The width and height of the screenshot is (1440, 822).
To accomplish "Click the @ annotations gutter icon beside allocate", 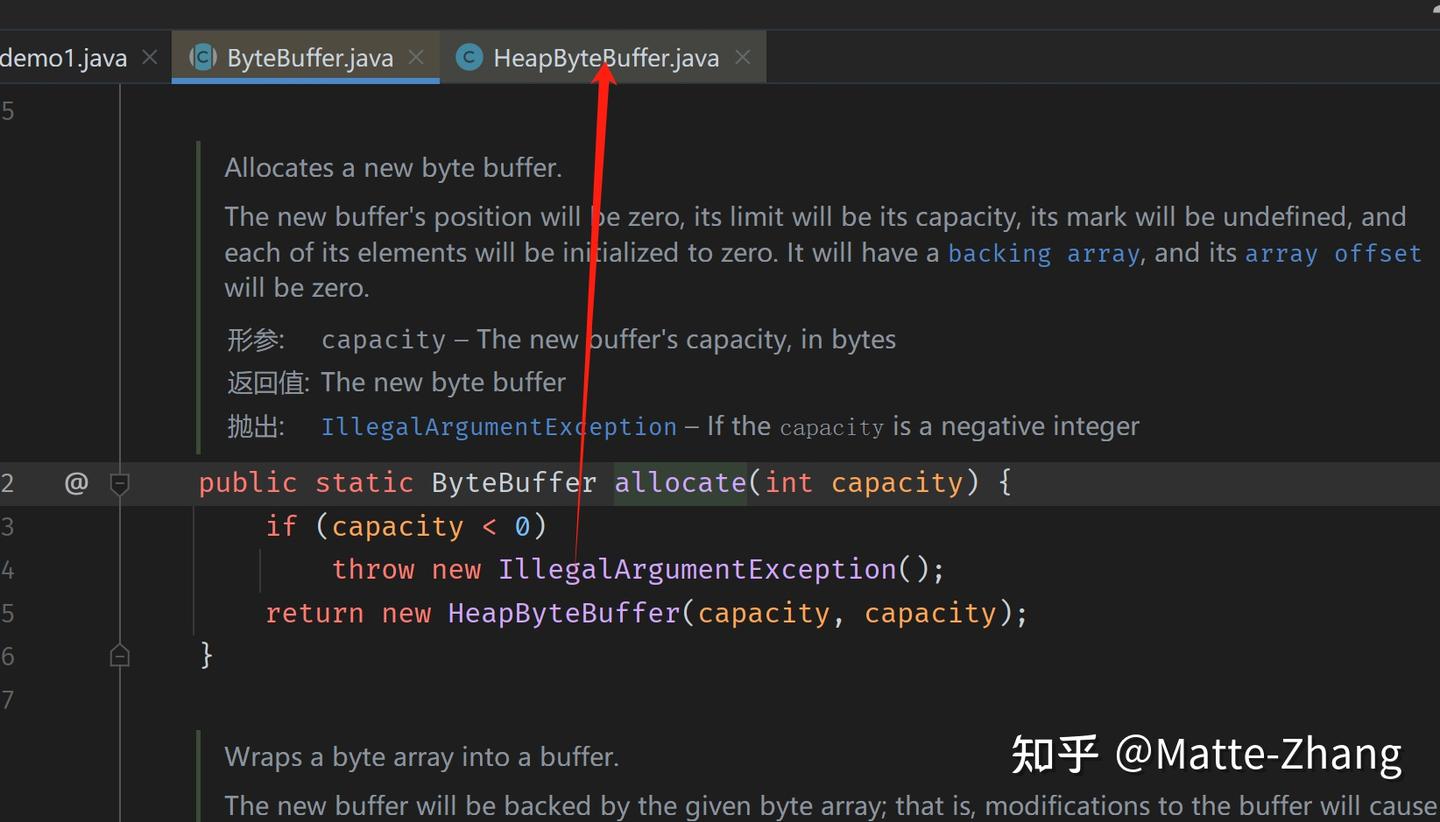I will 76,484.
